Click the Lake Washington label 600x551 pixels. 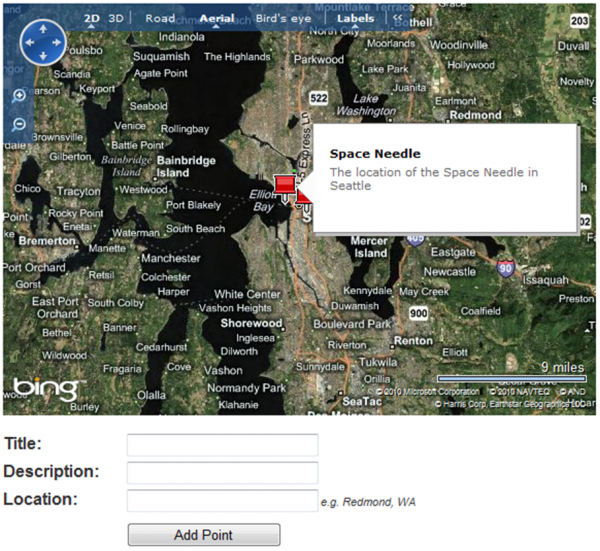tap(366, 105)
